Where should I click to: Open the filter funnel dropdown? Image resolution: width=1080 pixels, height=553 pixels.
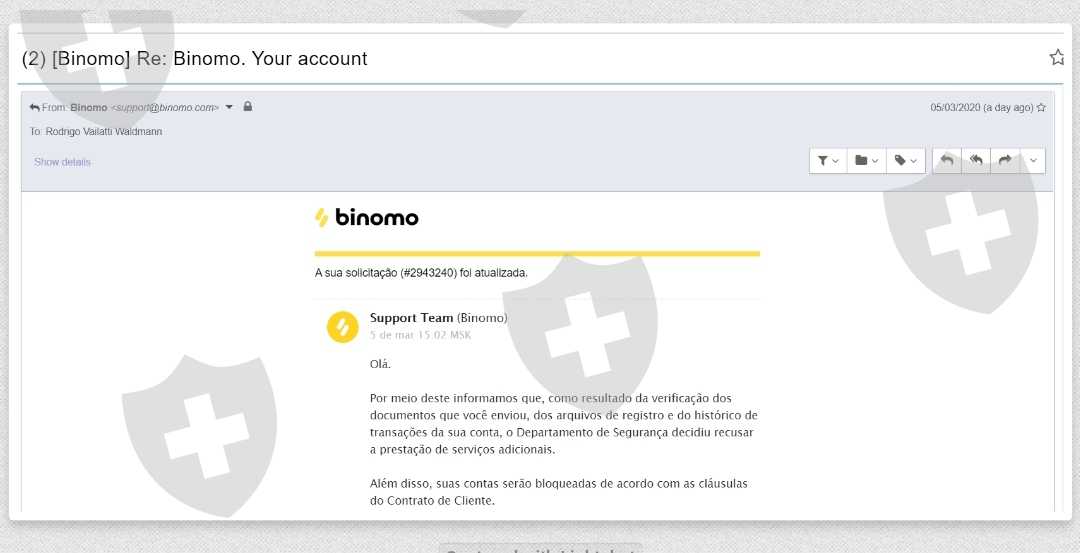828,161
